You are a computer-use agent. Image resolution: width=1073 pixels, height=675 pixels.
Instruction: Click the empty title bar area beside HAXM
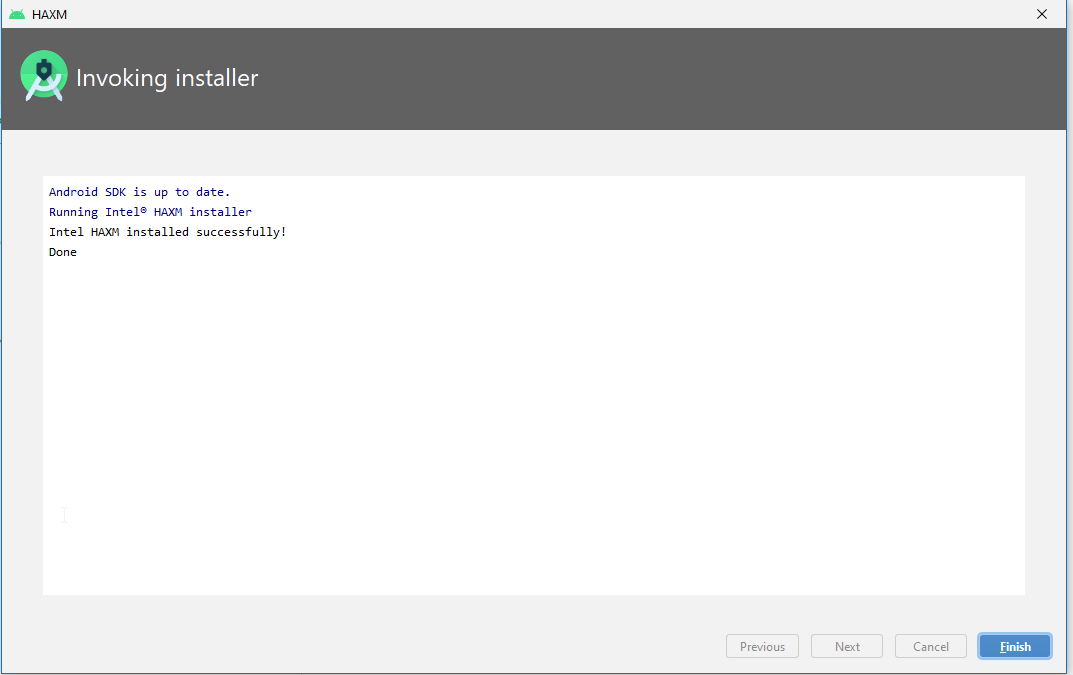point(500,14)
